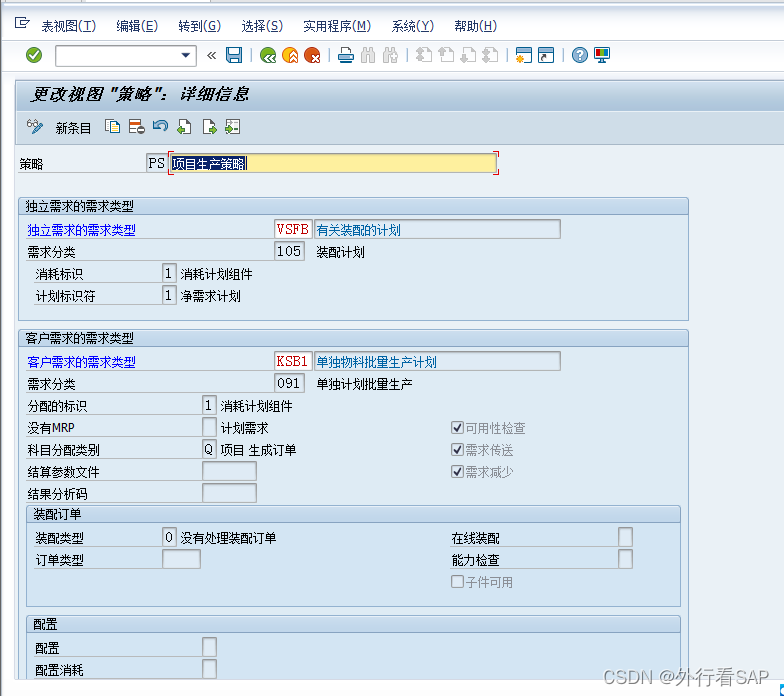Open the 表视图(T) menu
Screen dimensions: 784x696
click(68, 26)
